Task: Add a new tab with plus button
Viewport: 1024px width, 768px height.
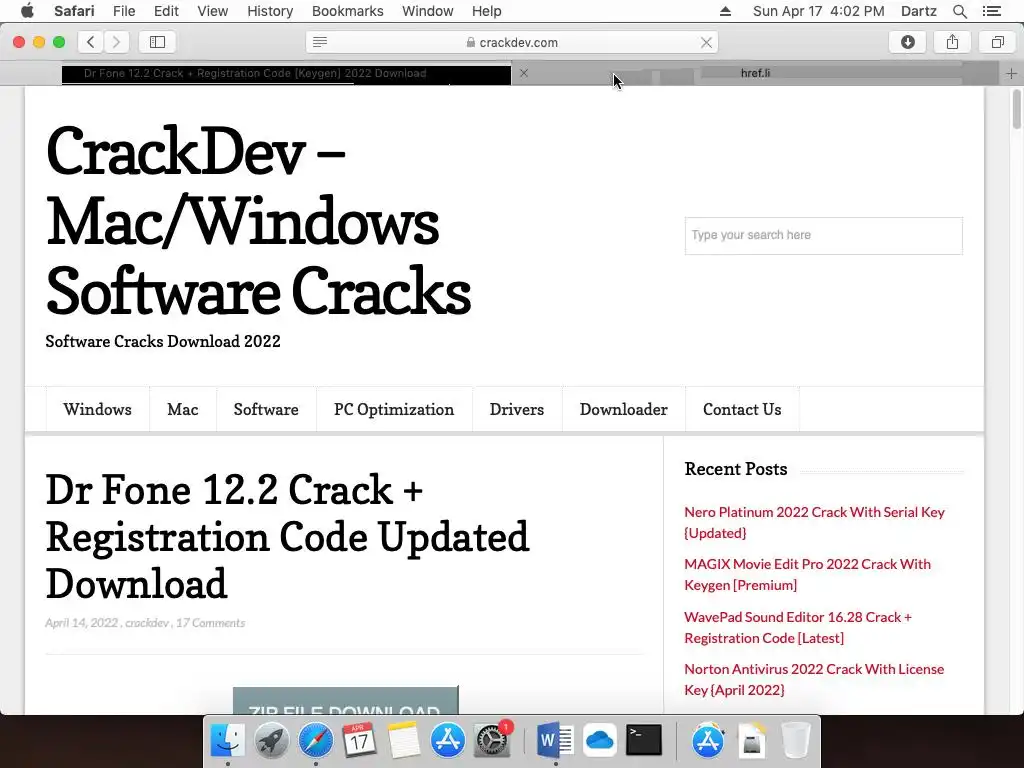Action: coord(1011,74)
